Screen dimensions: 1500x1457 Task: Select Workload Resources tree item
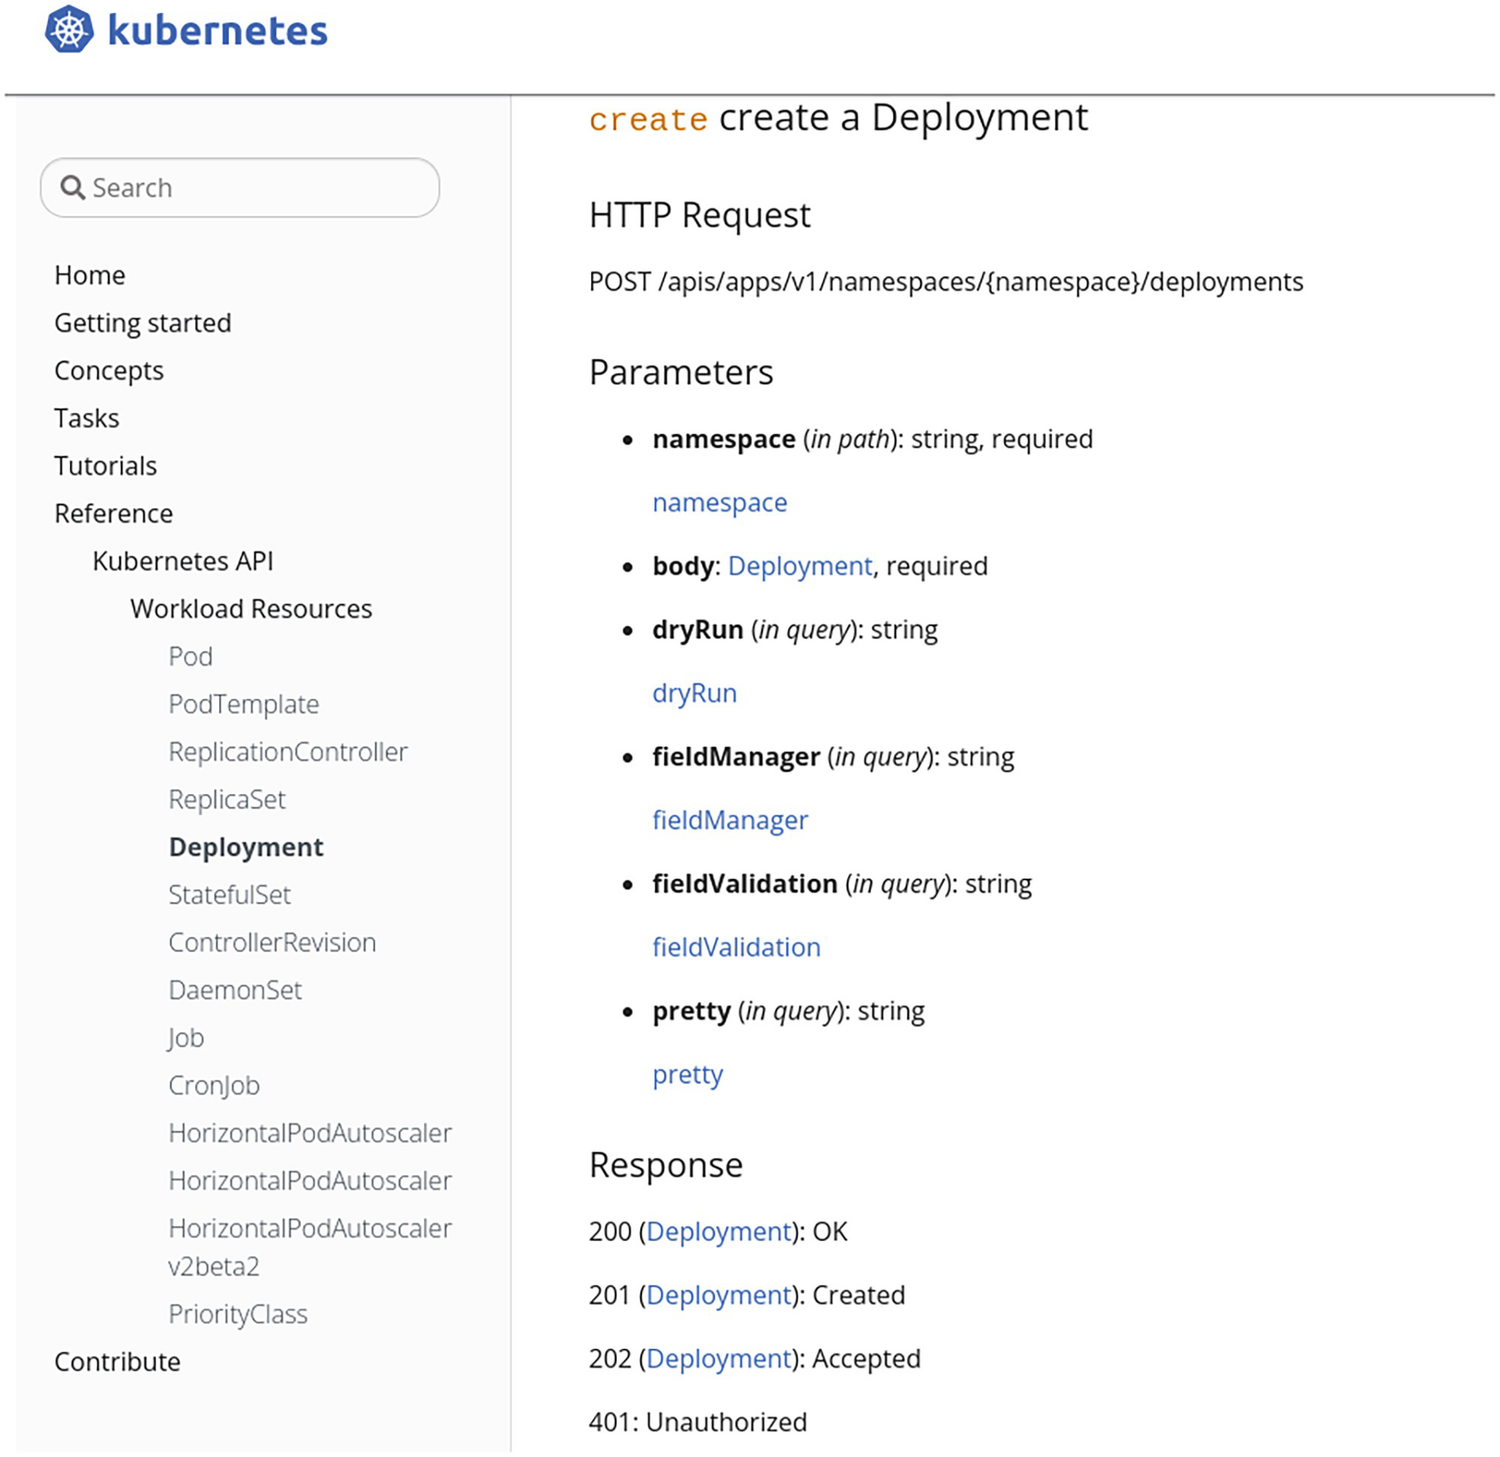pos(251,609)
